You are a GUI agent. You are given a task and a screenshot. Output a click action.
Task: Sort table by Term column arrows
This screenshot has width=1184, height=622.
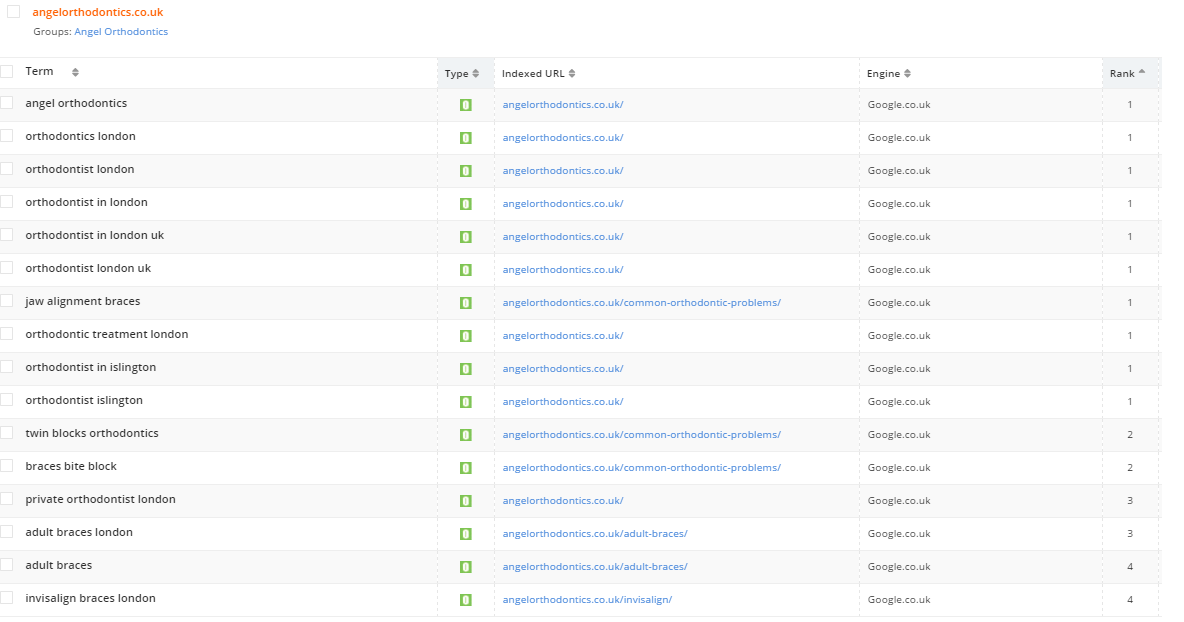pyautogui.click(x=75, y=72)
